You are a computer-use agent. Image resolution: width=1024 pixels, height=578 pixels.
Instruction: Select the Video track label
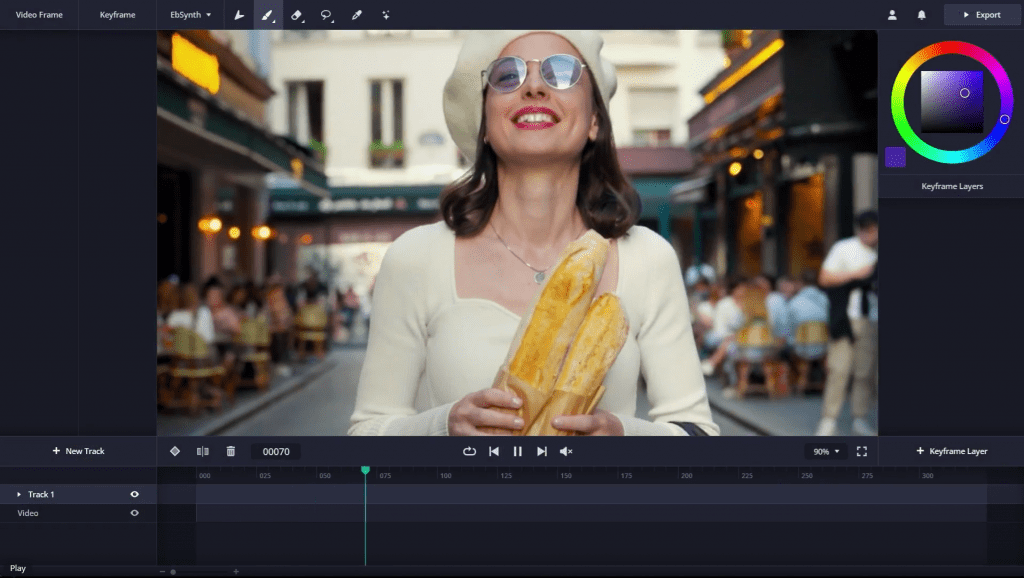coord(27,513)
